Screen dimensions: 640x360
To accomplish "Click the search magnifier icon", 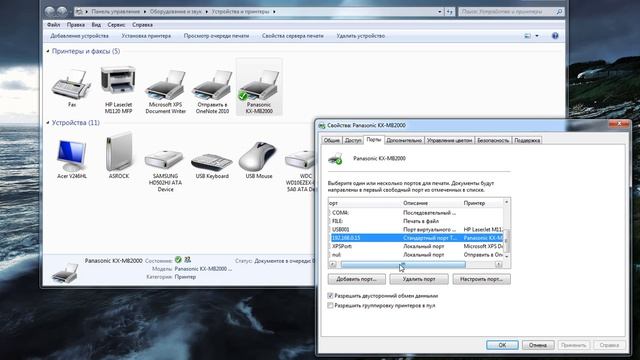I will click(x=560, y=11).
